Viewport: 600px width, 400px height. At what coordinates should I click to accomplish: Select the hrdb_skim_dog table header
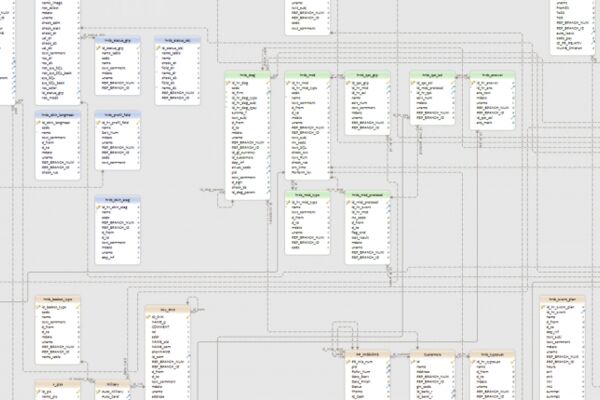tap(117, 200)
